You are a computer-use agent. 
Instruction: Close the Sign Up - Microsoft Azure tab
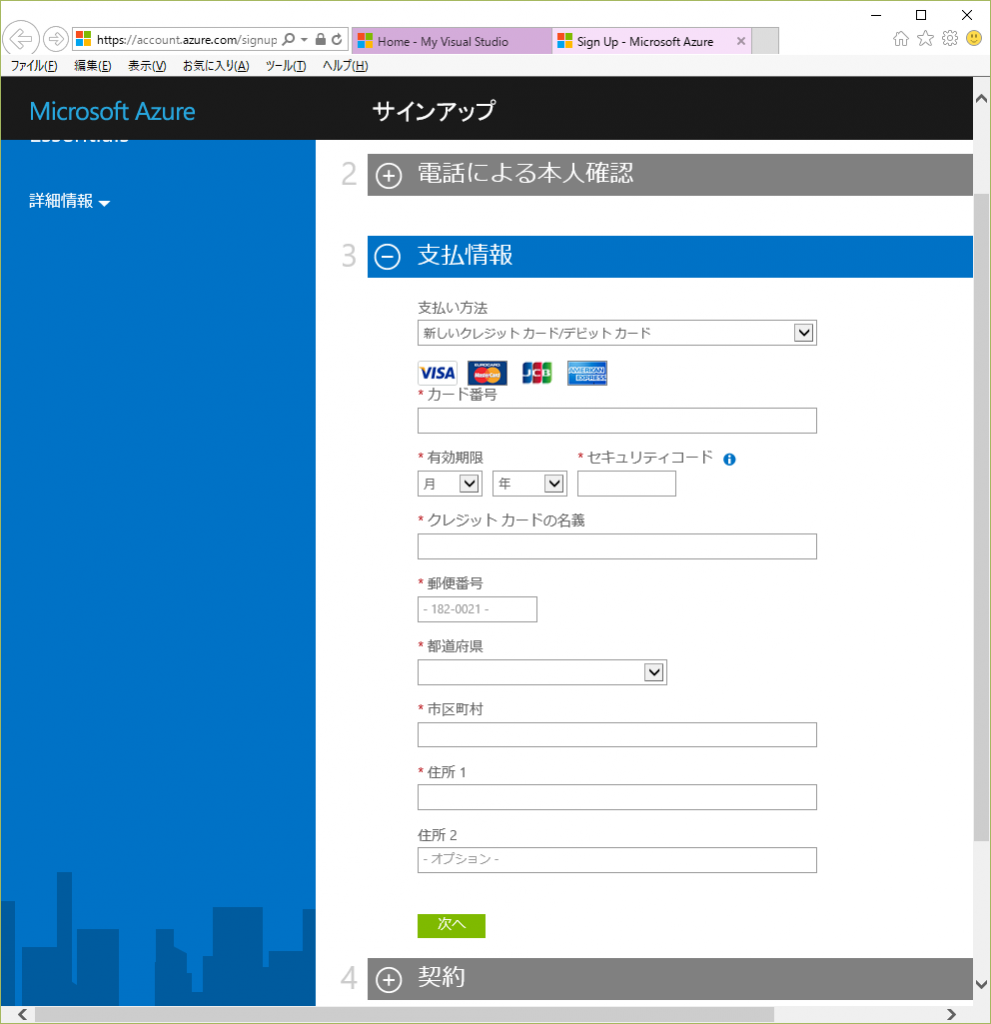[741, 41]
